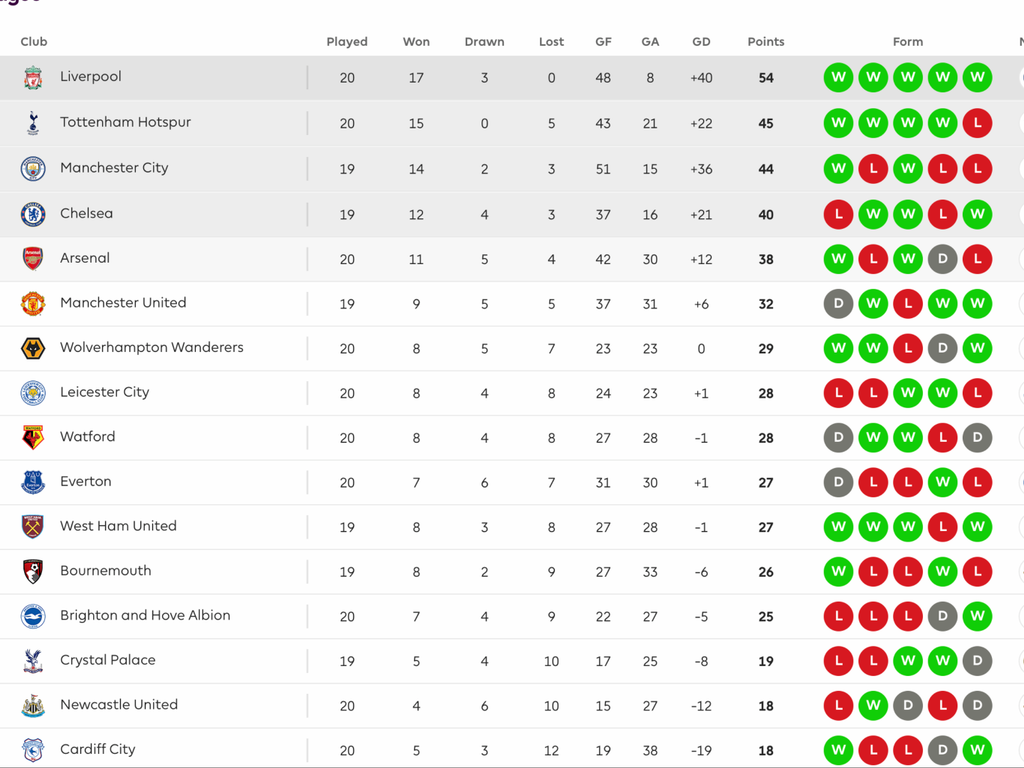
Task: Open the Arsenal cannon crest
Action: (33, 259)
